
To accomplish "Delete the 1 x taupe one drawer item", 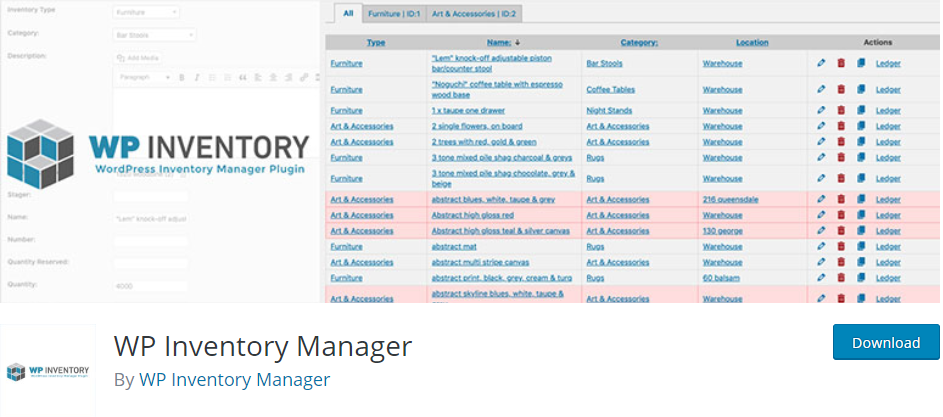I will [x=841, y=111].
